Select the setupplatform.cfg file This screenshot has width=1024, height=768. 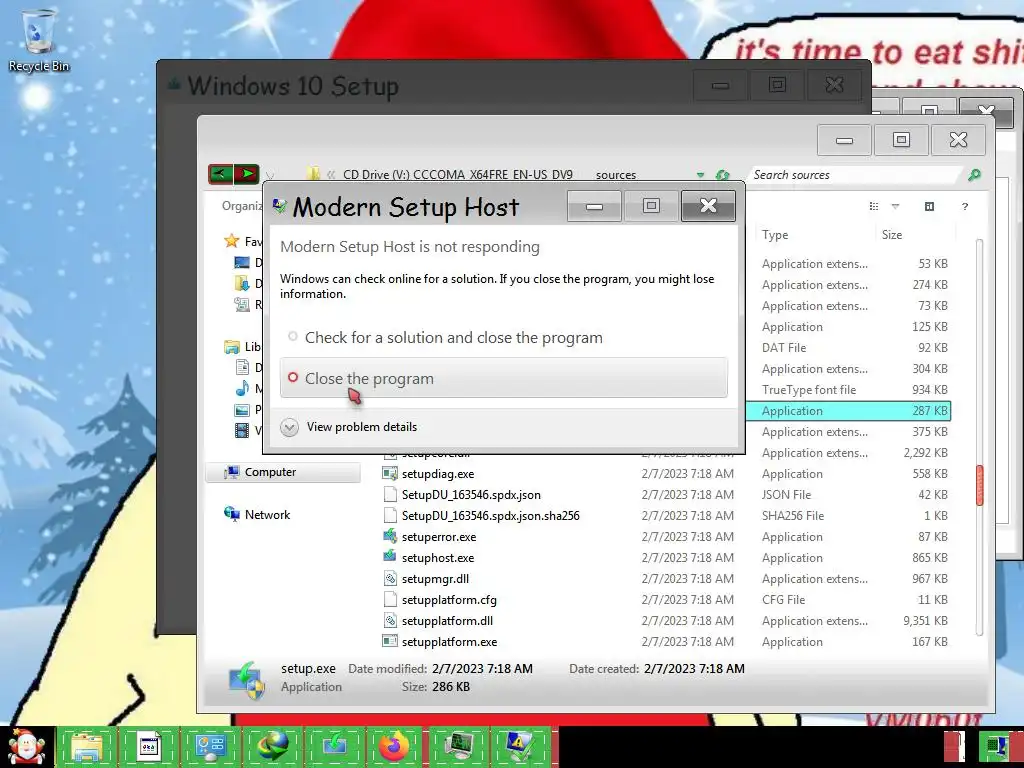tap(449, 600)
